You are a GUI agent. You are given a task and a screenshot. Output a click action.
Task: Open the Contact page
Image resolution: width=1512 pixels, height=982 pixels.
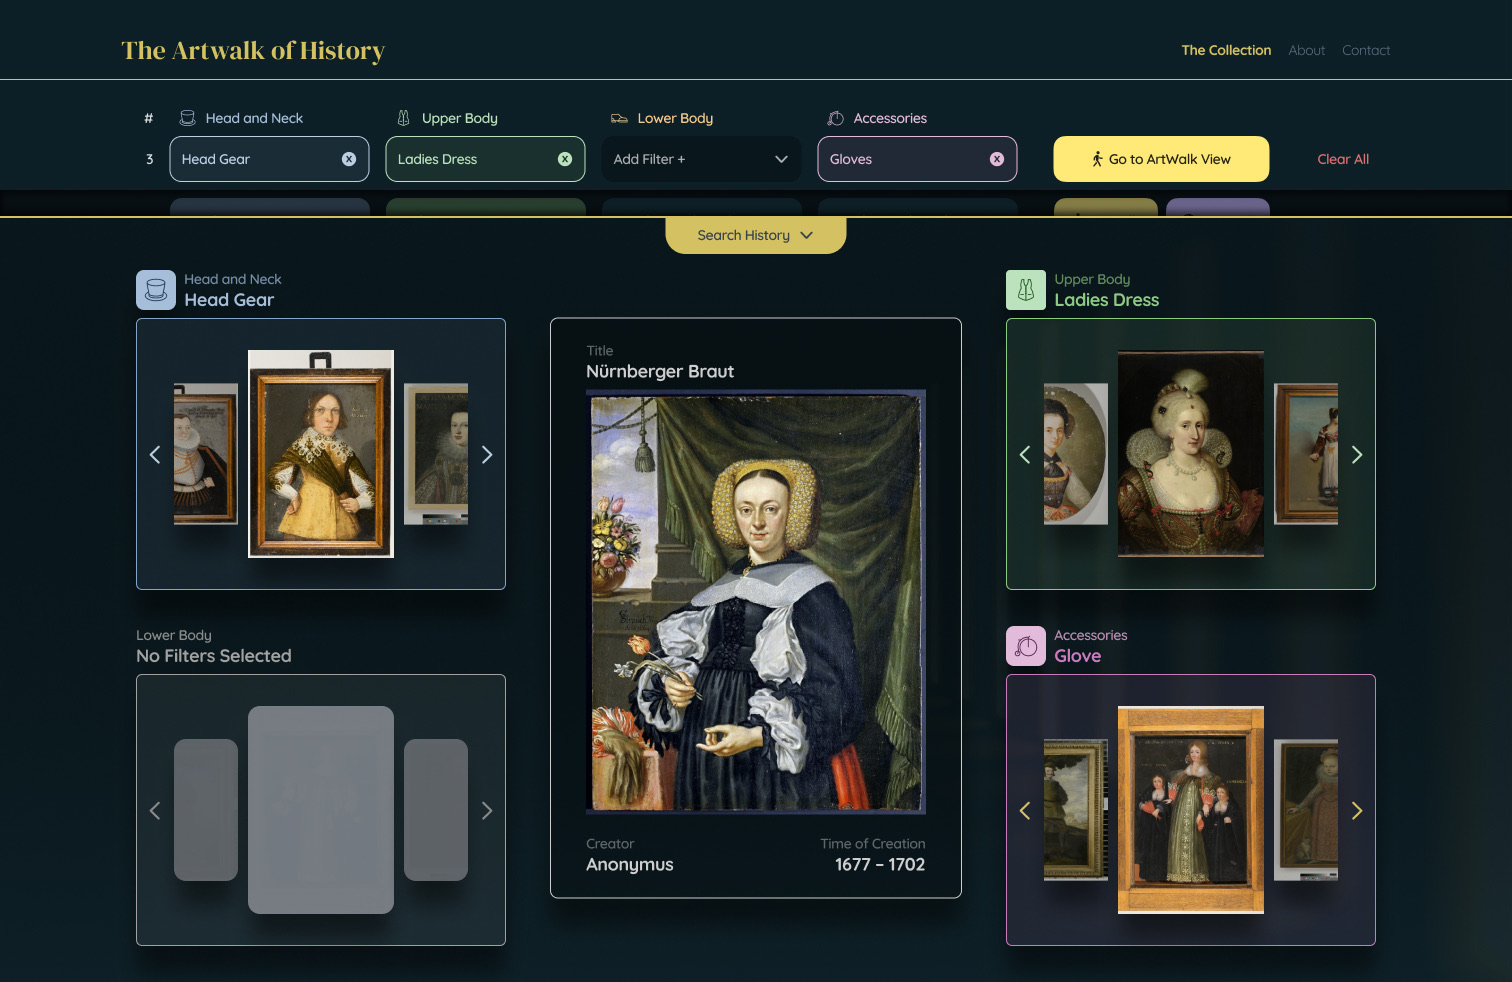point(1366,50)
